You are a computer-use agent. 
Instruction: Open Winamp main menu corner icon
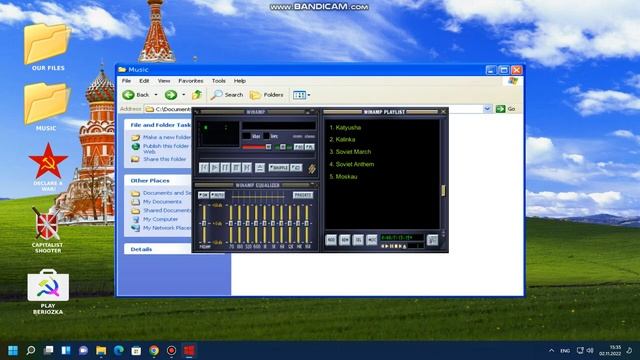pyautogui.click(x=196, y=111)
